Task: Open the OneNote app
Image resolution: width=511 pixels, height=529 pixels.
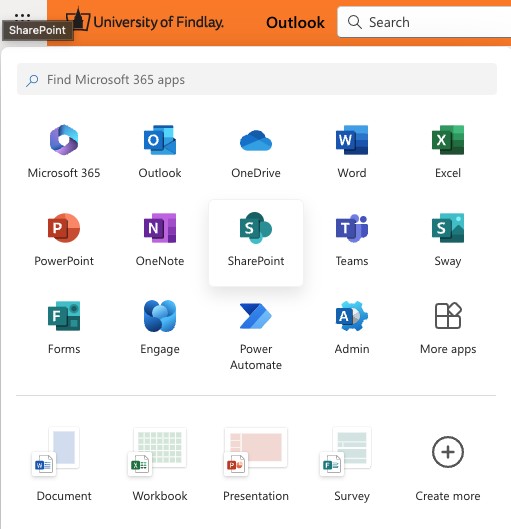Action: point(160,240)
